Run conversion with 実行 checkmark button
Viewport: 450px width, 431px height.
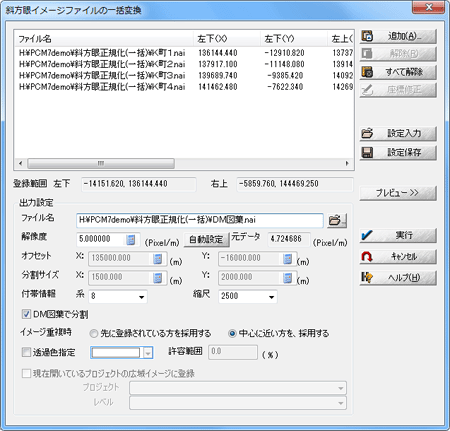pyautogui.click(x=398, y=235)
